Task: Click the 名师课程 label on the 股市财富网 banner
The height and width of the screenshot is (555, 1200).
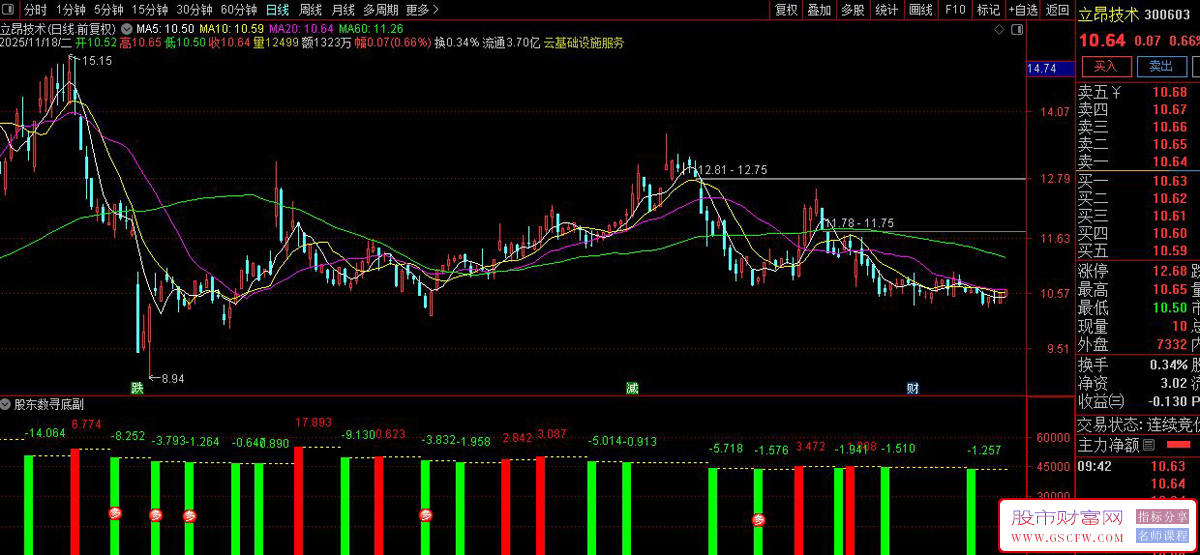Action: (x=1162, y=536)
